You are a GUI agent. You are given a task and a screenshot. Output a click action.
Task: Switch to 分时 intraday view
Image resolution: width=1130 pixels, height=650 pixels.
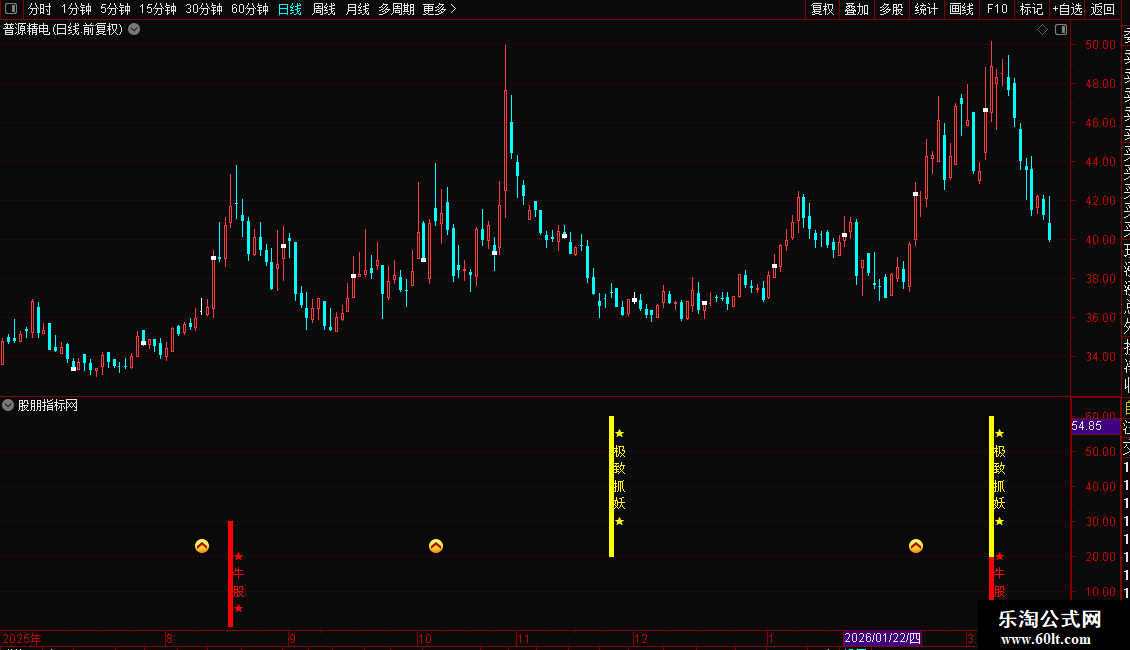(40, 9)
